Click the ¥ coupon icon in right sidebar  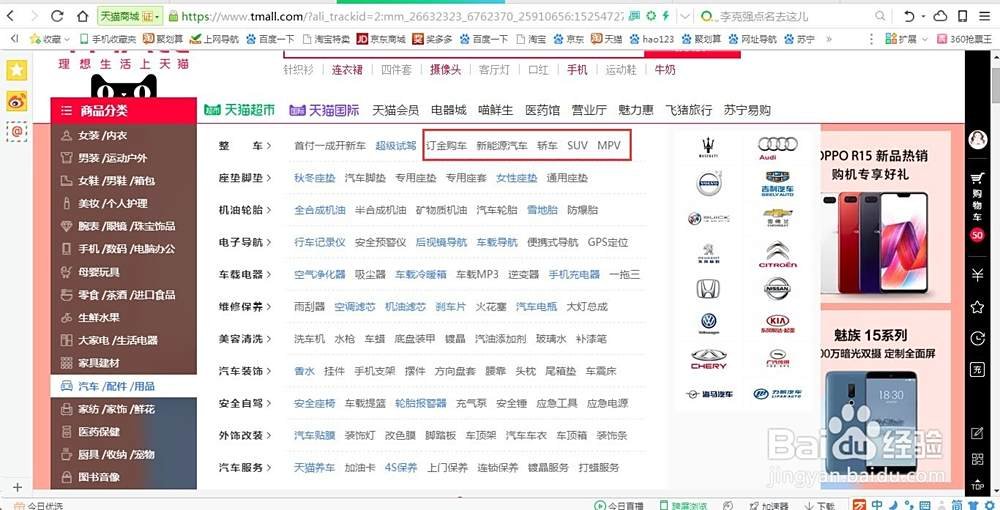[977, 275]
